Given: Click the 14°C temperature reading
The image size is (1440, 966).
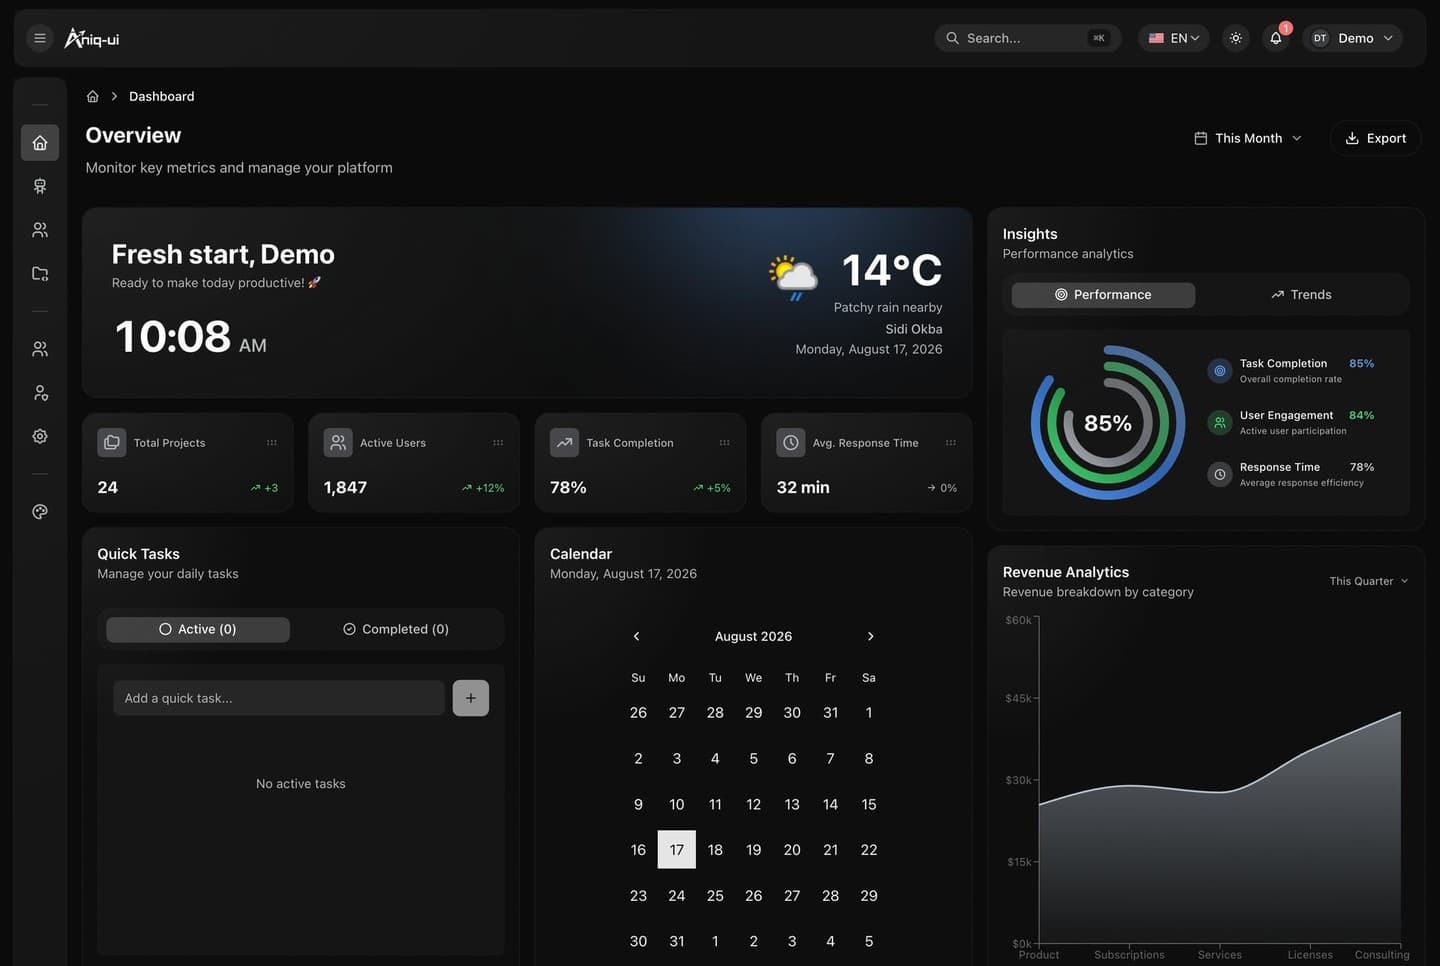Looking at the screenshot, I should (x=892, y=270).
